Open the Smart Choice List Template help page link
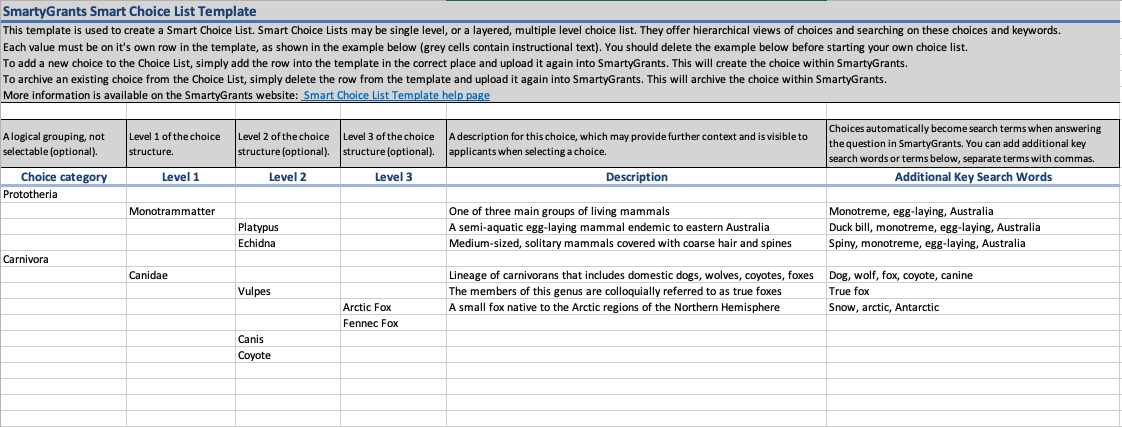1122x427 pixels. [395, 95]
